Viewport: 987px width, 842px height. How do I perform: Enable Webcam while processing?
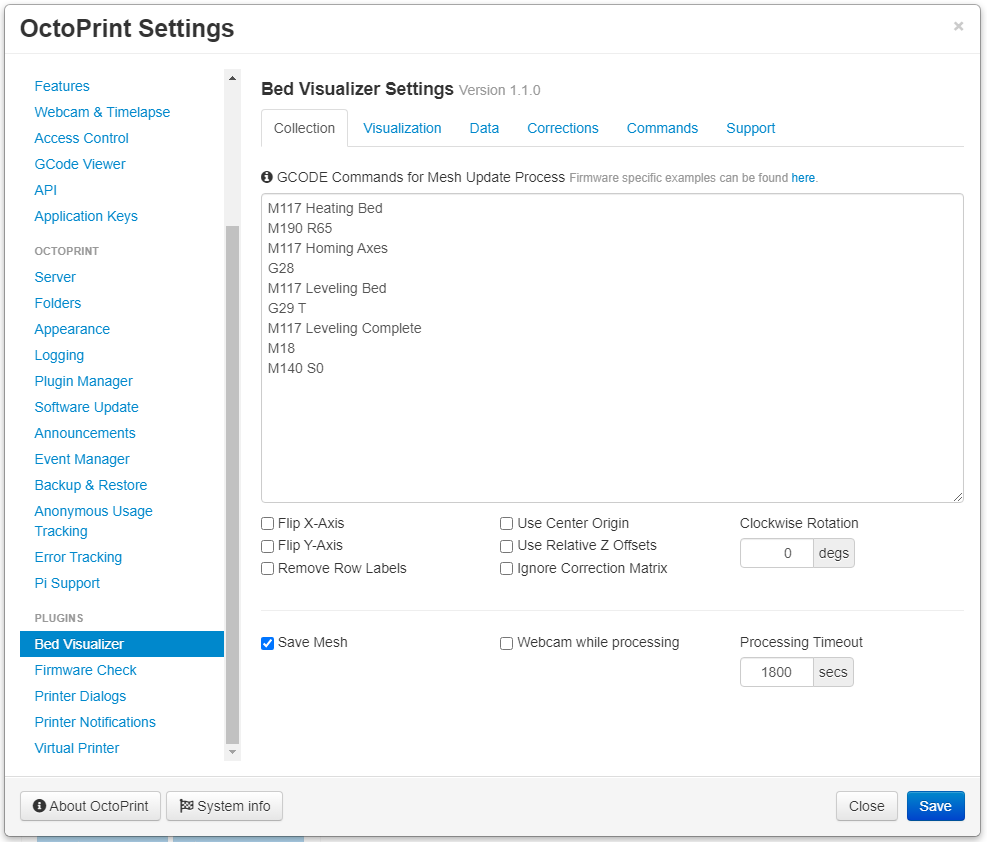tap(506, 643)
